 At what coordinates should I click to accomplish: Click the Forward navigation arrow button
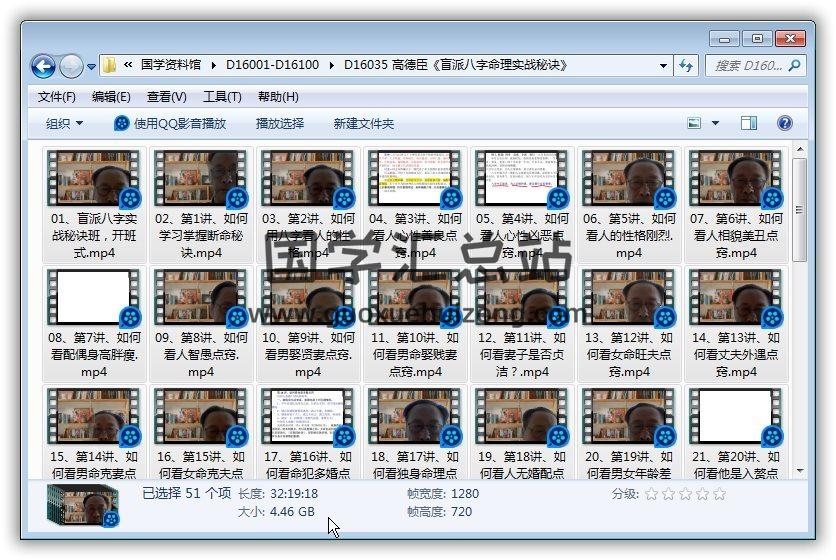(71, 66)
